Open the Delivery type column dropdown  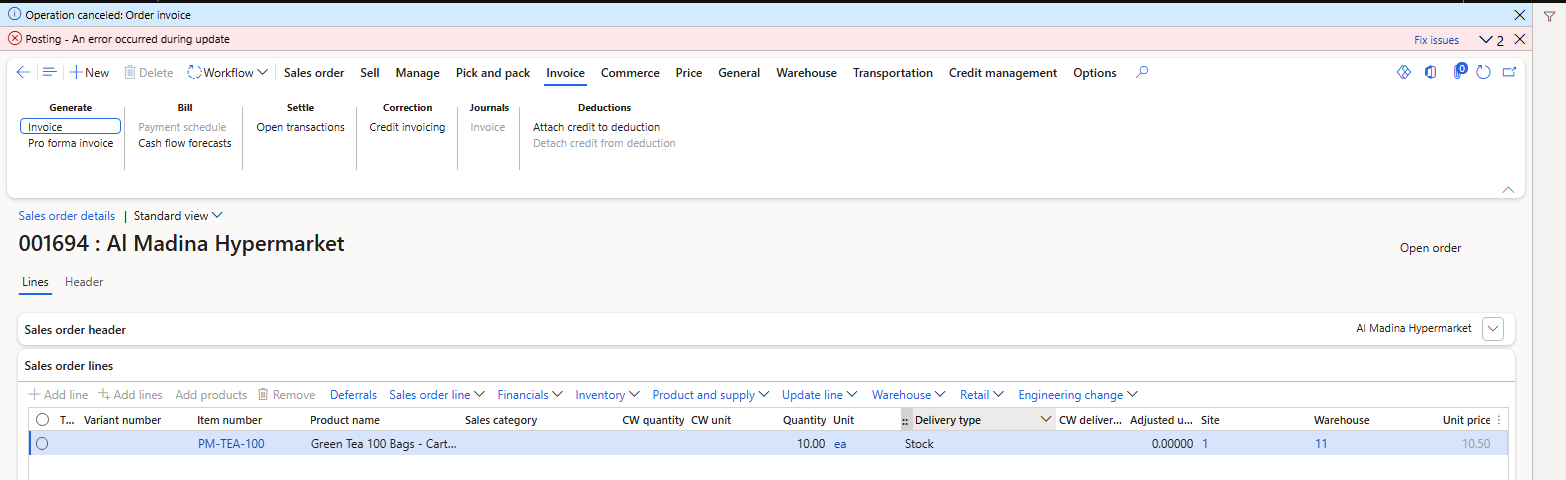point(1046,420)
